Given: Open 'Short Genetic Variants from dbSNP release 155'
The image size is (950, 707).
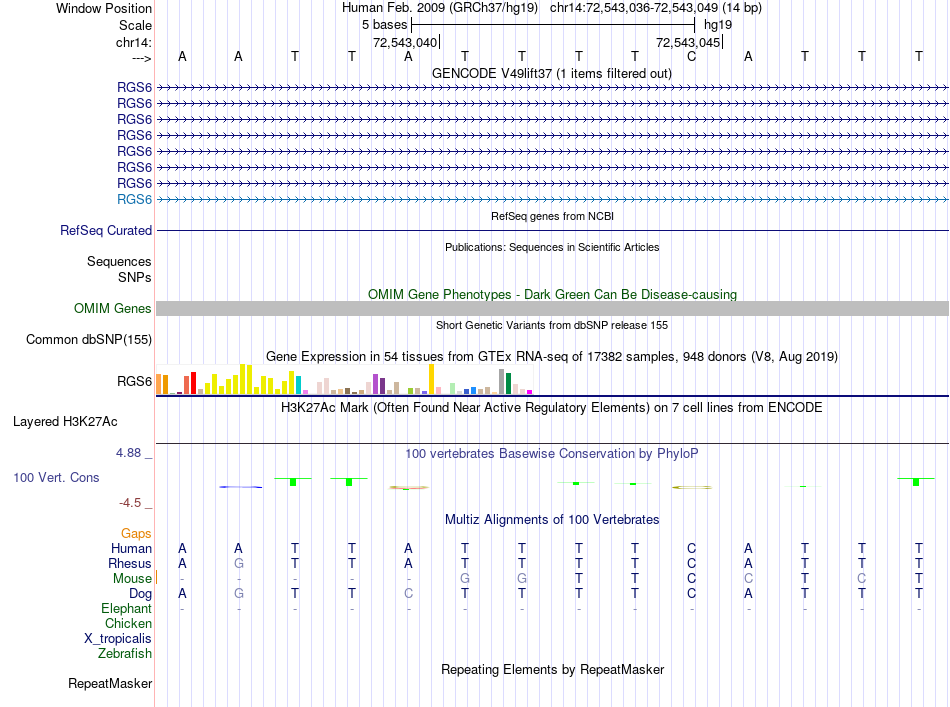Looking at the screenshot, I should pyautogui.click(x=552, y=325).
